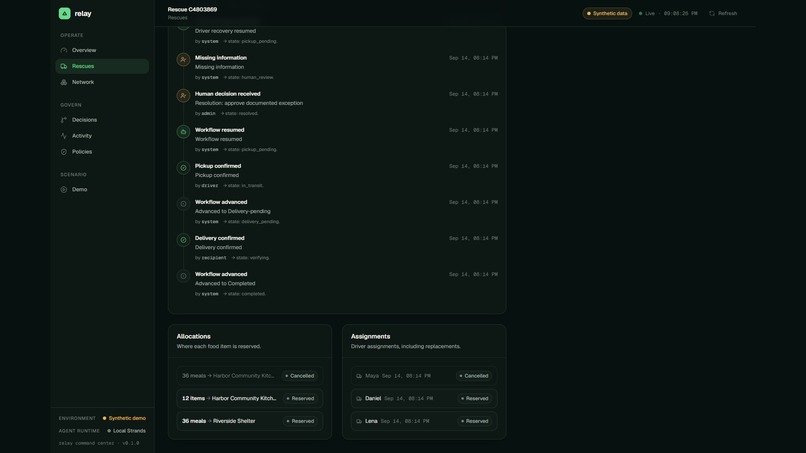Select Rescues in the sidebar
The width and height of the screenshot is (806, 453).
[x=102, y=66]
